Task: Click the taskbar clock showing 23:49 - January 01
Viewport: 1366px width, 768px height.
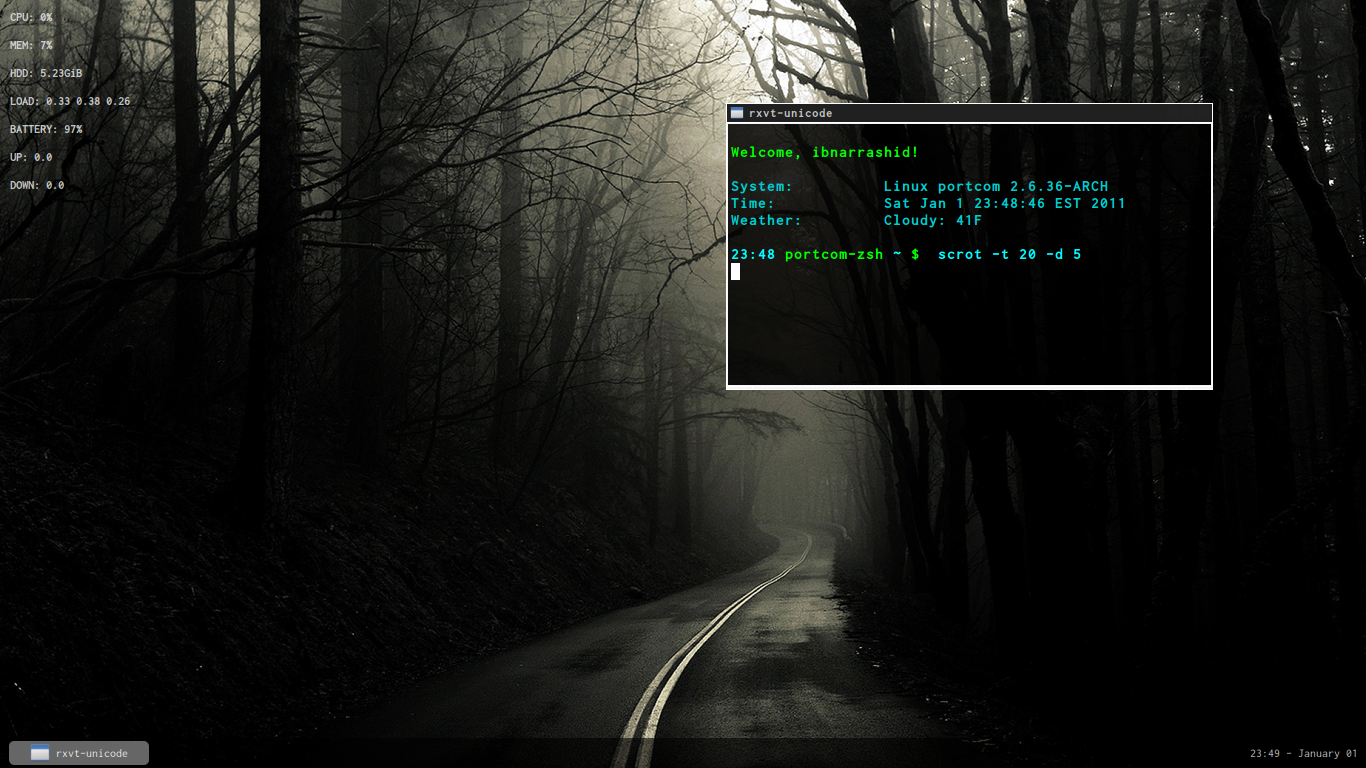Action: pyautogui.click(x=1303, y=753)
